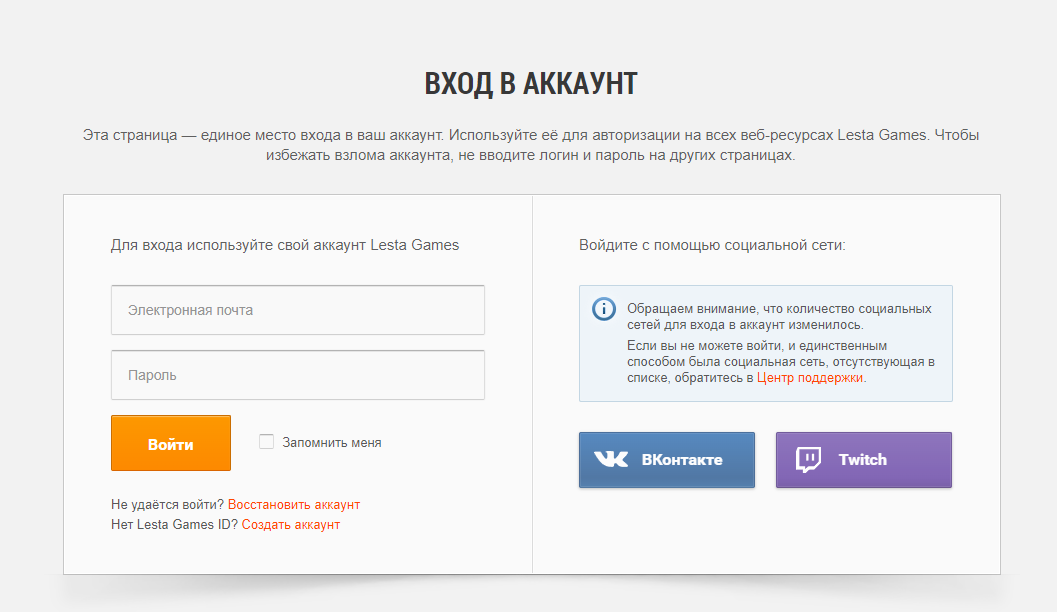Image resolution: width=1057 pixels, height=612 pixels.
Task: Follow the Создать аккаунт link
Action: point(290,525)
